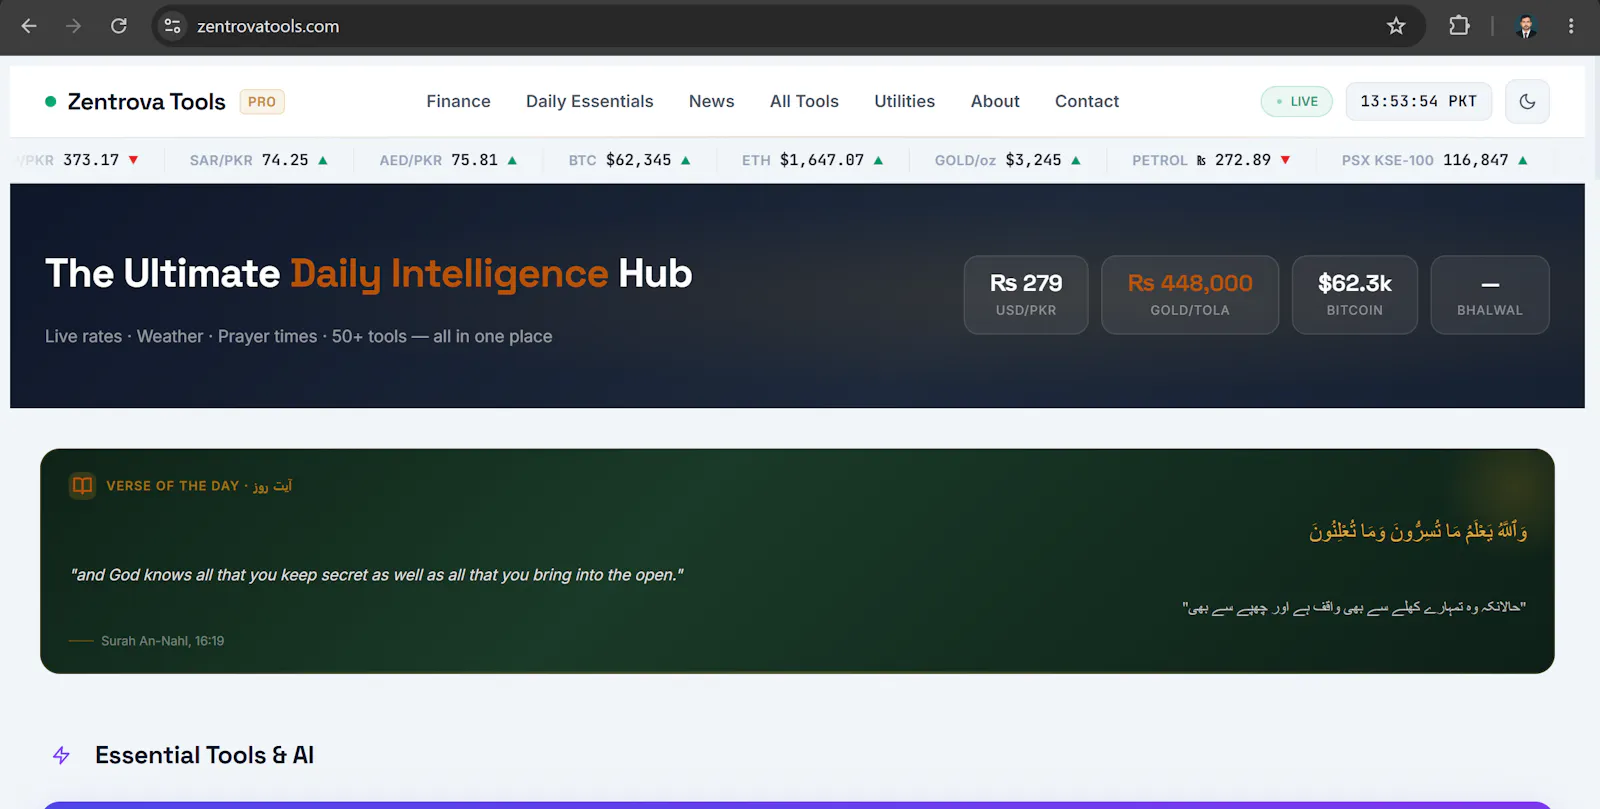Click the browser forward arrow
1600x809 pixels.
73,26
